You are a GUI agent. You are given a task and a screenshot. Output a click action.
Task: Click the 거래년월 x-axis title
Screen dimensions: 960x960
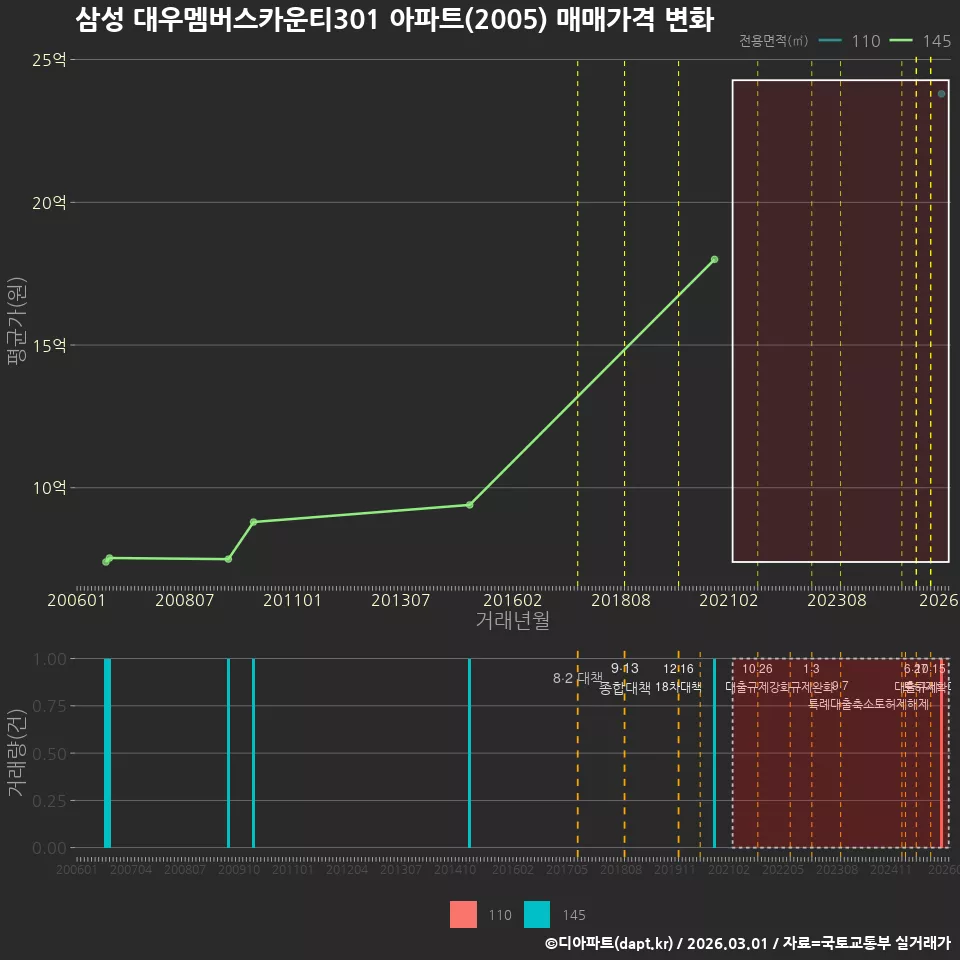(512, 620)
